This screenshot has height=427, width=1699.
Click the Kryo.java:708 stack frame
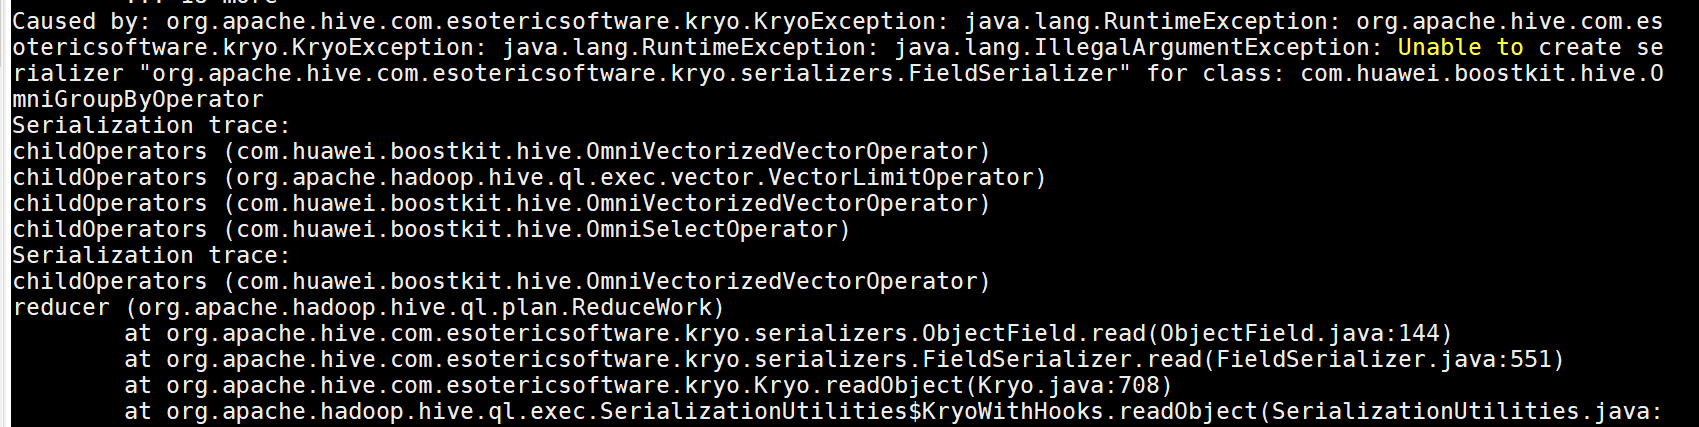(648, 385)
